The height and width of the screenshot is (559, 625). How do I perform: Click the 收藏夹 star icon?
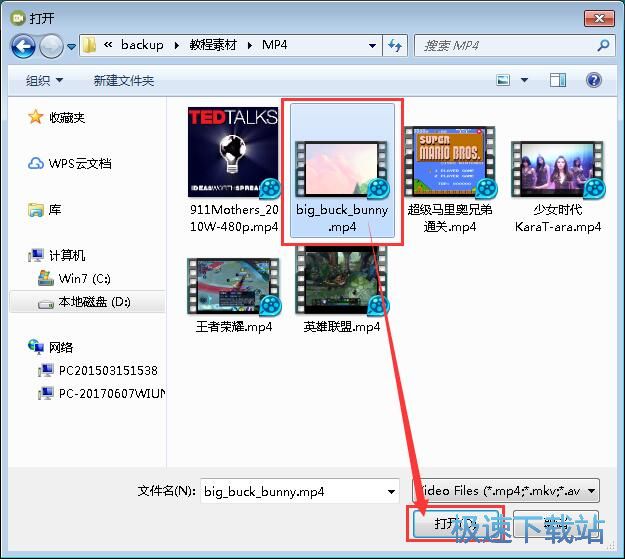[35, 117]
